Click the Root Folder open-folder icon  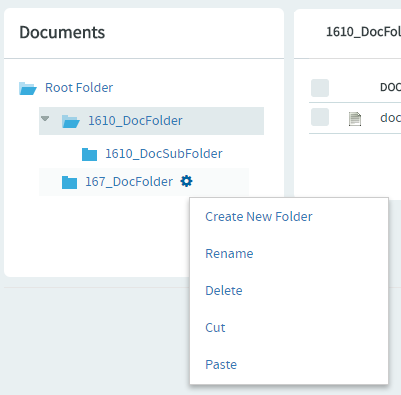28,88
